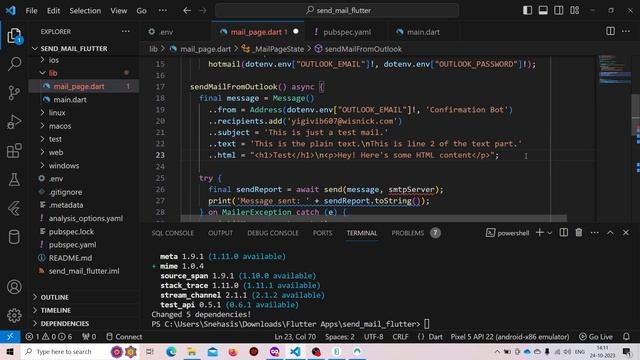Create a new terminal with plus icon
This screenshot has width=640, height=360.
click(539, 233)
